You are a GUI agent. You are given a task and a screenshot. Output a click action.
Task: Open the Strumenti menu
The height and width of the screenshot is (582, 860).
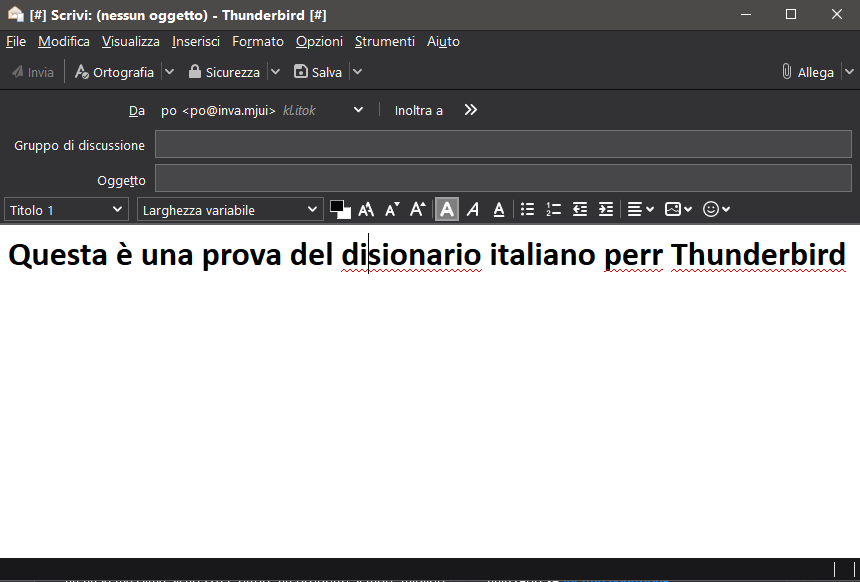[x=384, y=42]
